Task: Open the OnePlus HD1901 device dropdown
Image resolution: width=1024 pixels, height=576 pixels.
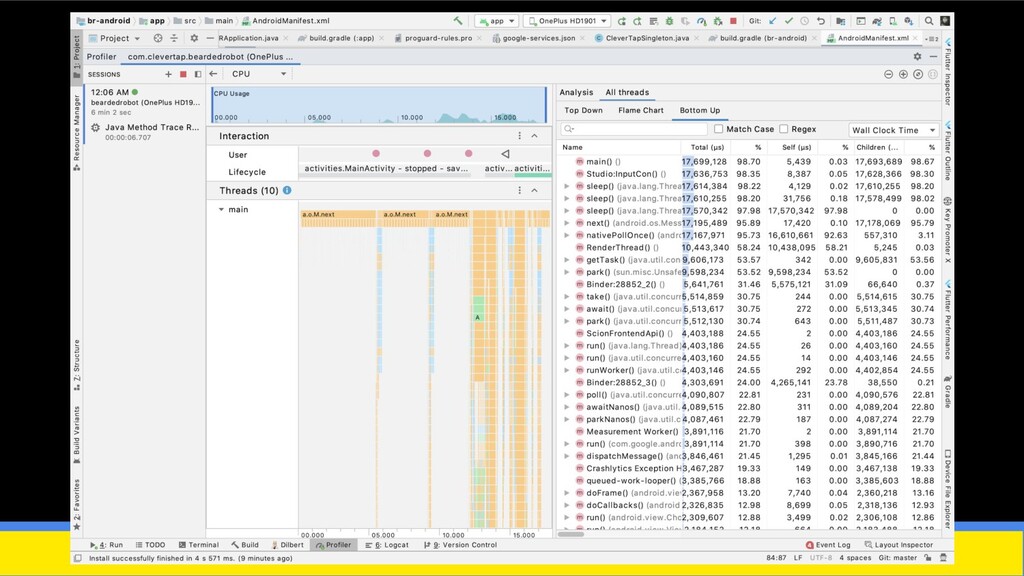Action: 567,21
